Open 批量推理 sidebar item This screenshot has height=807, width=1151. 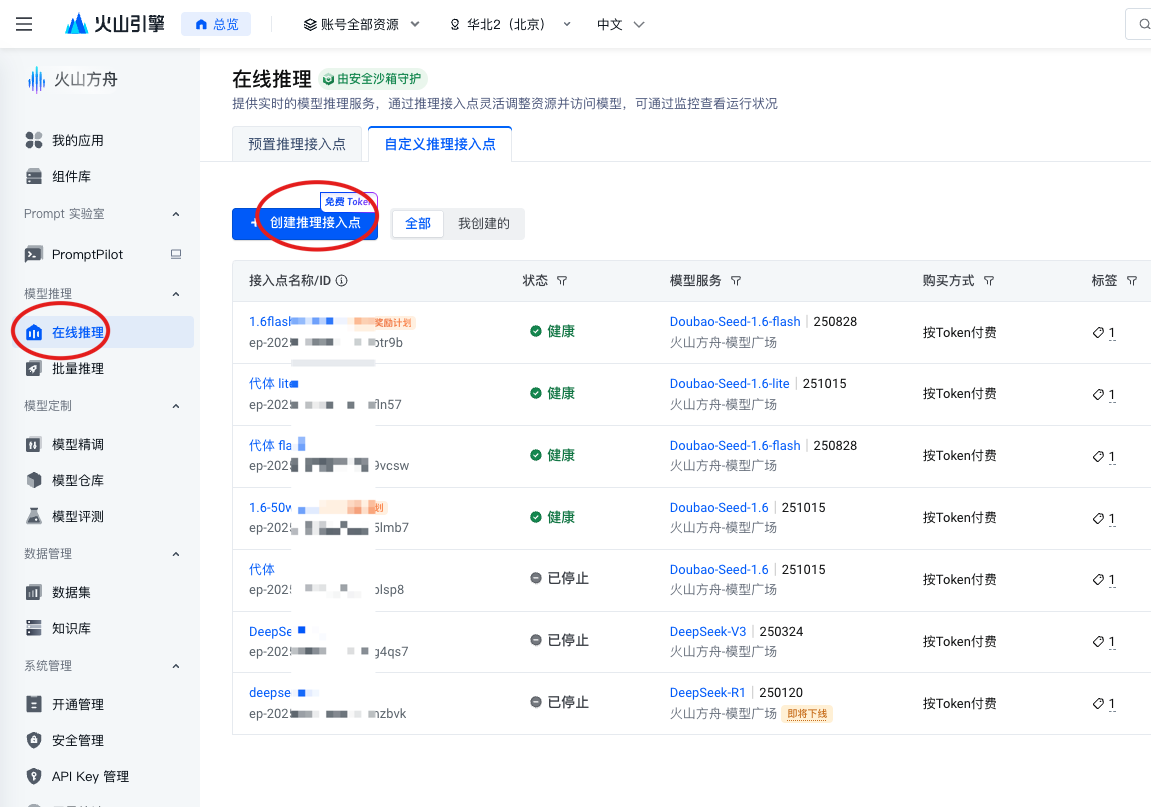[x=77, y=369]
